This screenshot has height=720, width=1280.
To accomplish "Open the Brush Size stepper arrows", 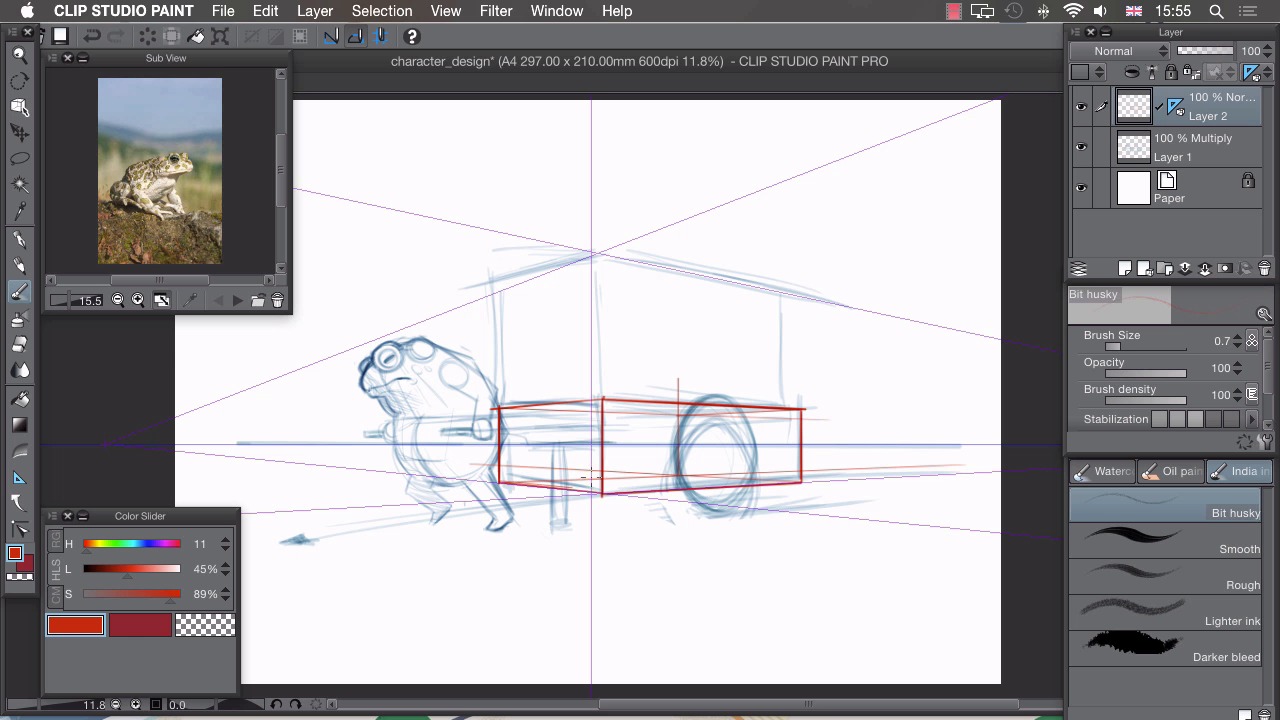I will (1237, 341).
